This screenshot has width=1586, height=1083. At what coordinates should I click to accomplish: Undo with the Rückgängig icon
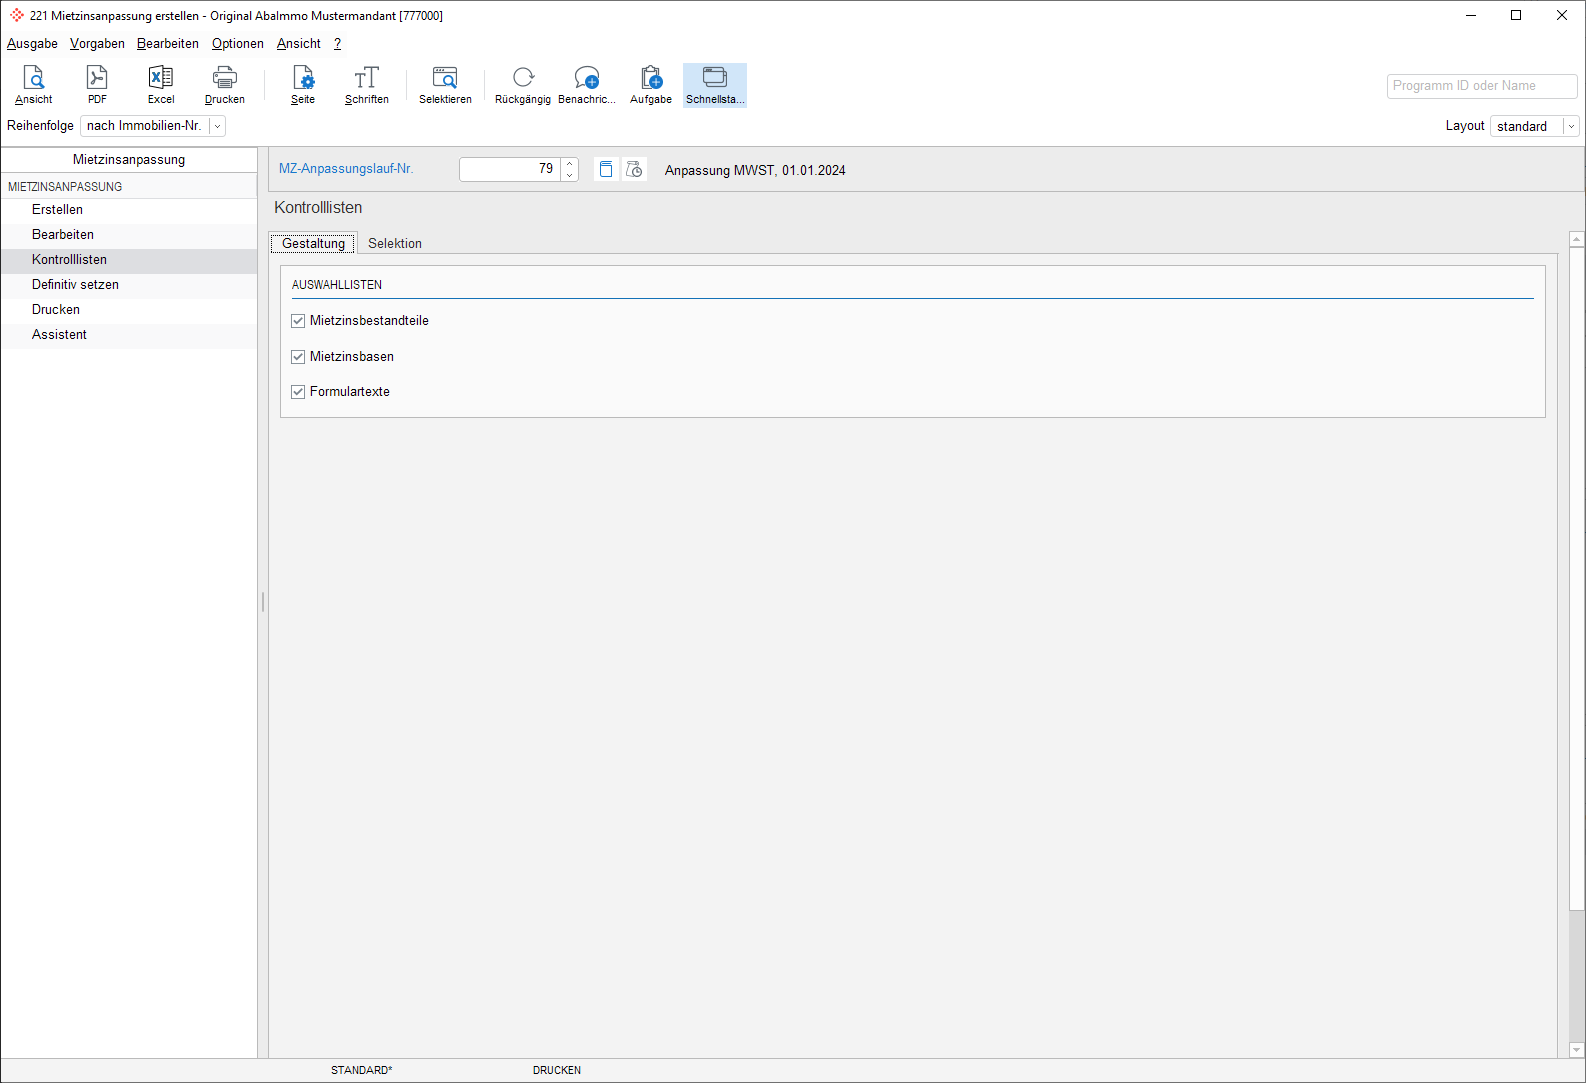(x=523, y=85)
